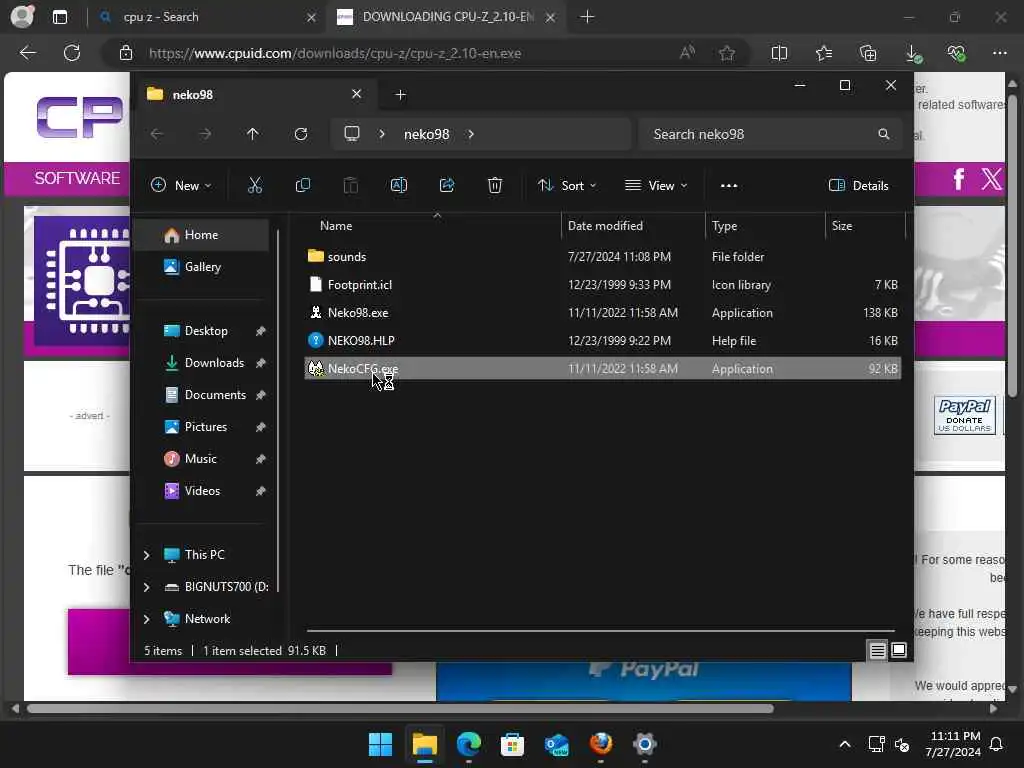Screen dimensions: 1024x768
Task: Open Edge collections icon
Action: (x=869, y=53)
